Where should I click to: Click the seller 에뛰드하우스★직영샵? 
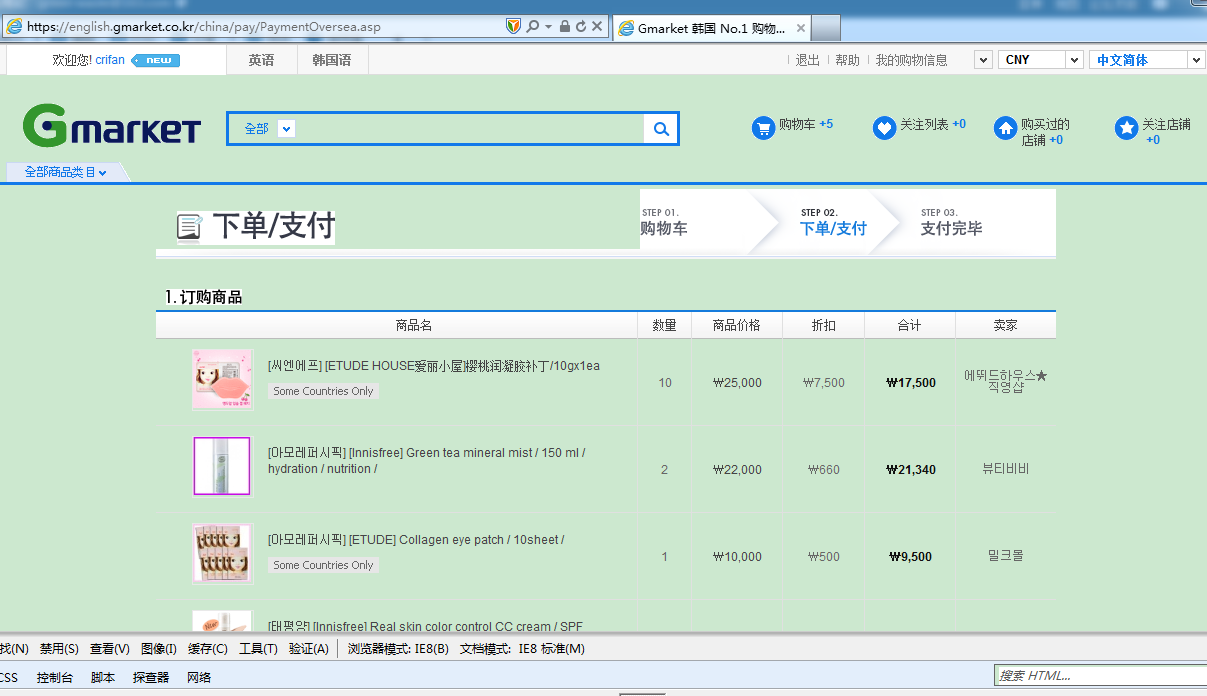coord(1005,381)
